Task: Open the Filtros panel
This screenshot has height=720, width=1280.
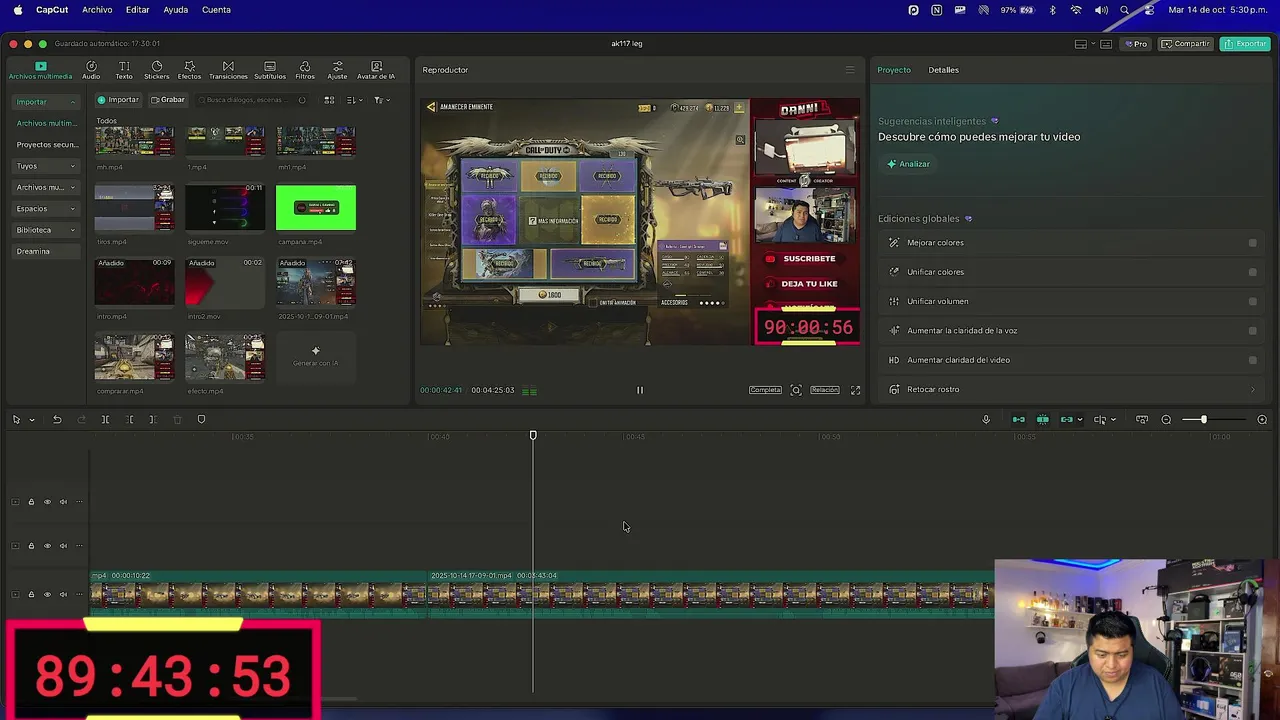Action: click(305, 70)
